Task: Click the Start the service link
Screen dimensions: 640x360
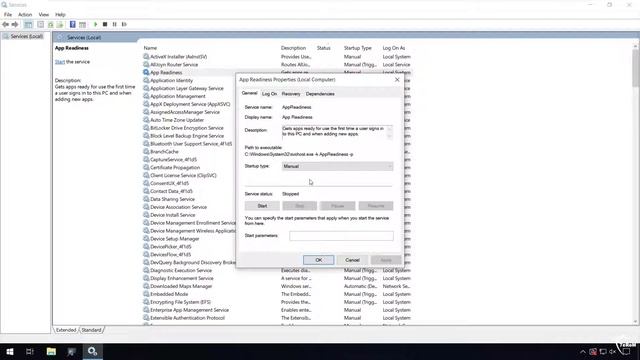Action: (60, 62)
